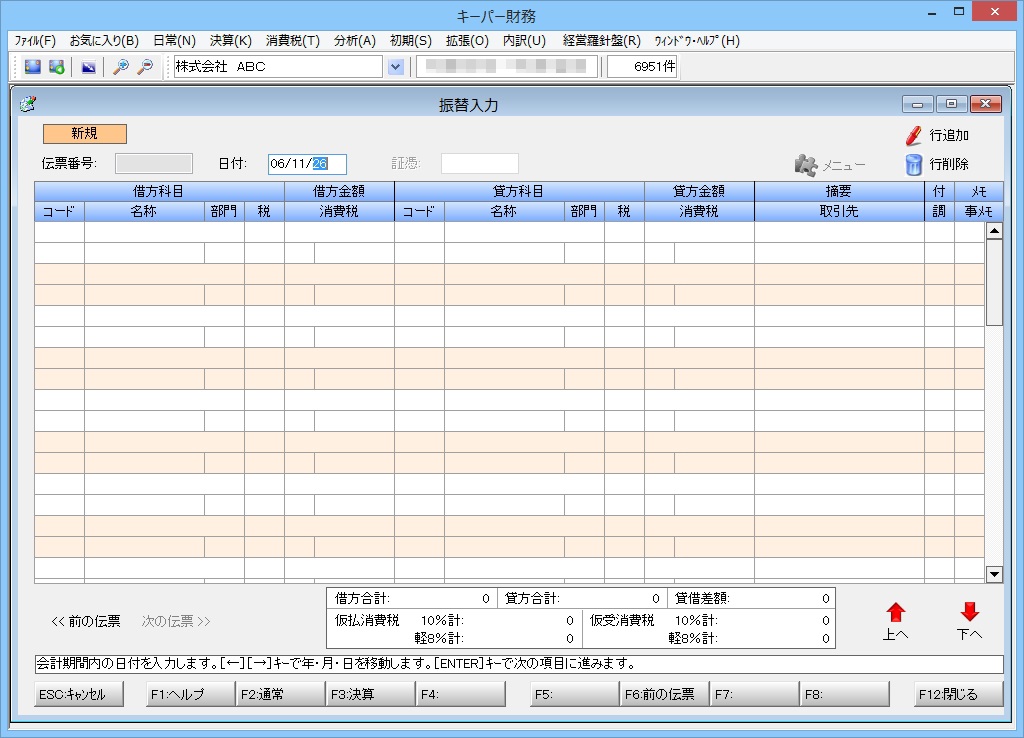Open the 内訳(U) menu
The width and height of the screenshot is (1024, 738).
click(x=524, y=40)
